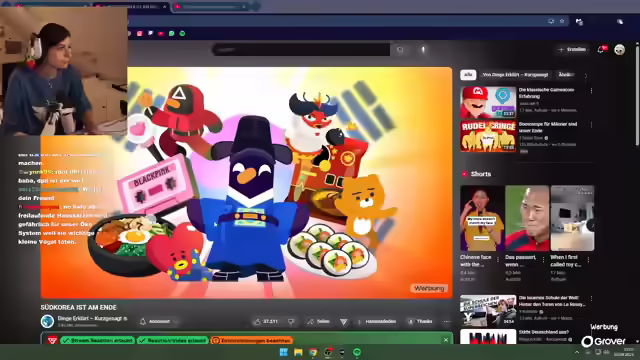
Task: Open the Dinge Erklärt – Kurzgesagt channel avatar
Action: 47,322
